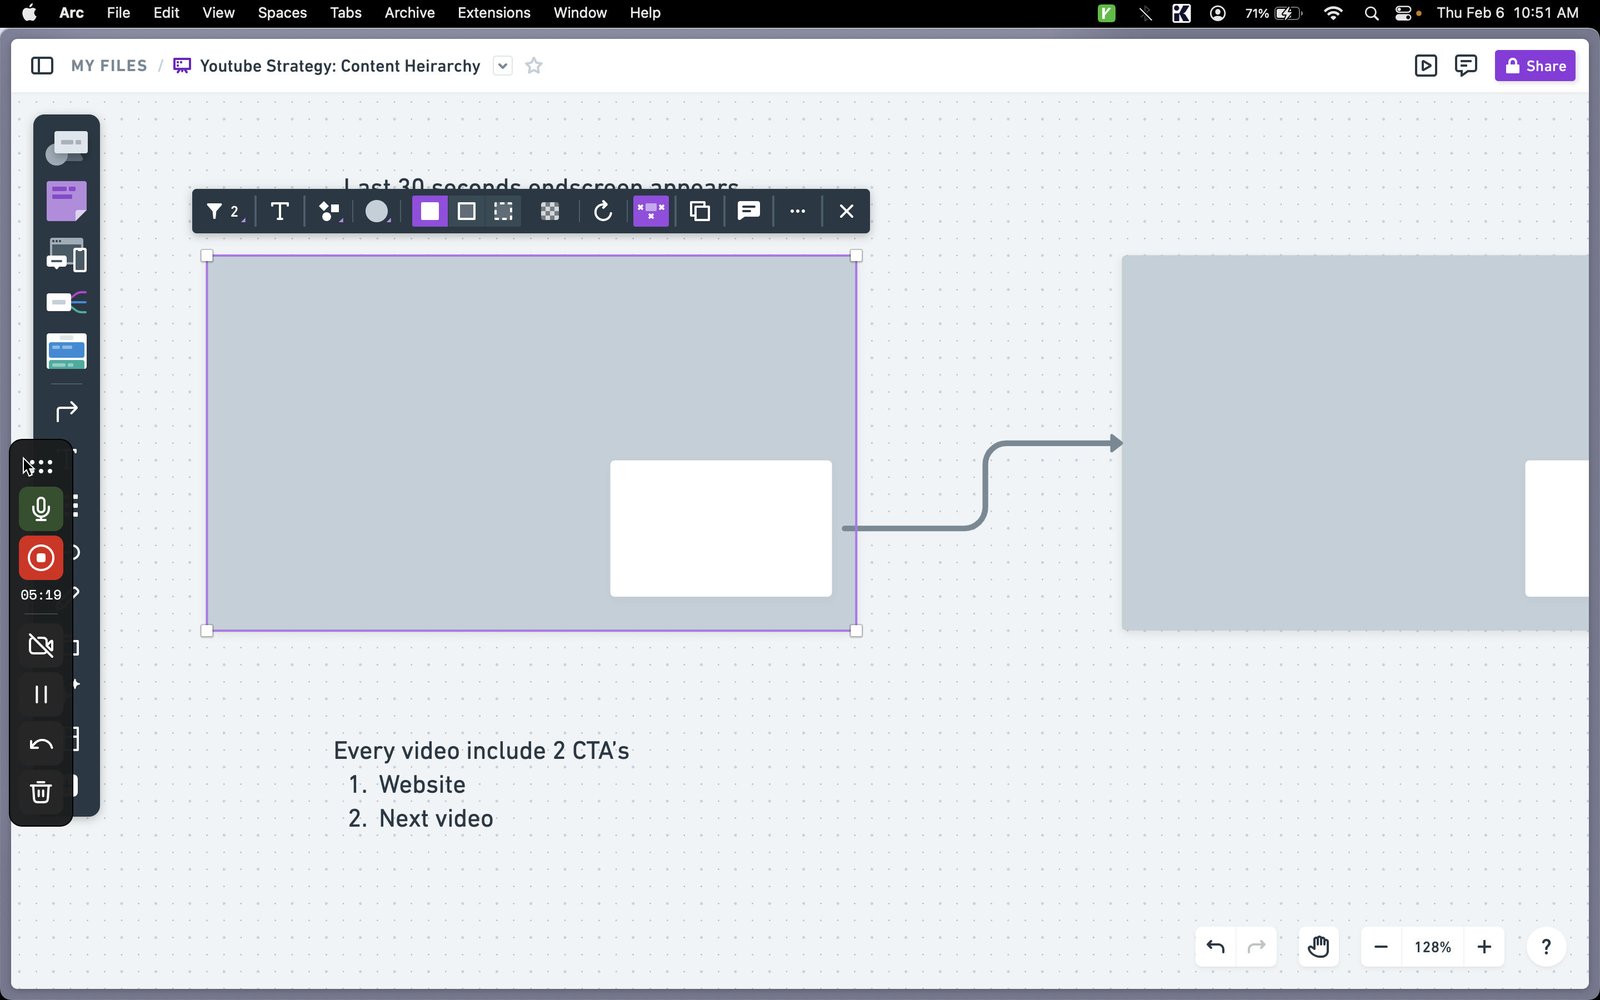Select the arrow connector tool
Screen dimensions: 1600x1000
click(x=66, y=411)
